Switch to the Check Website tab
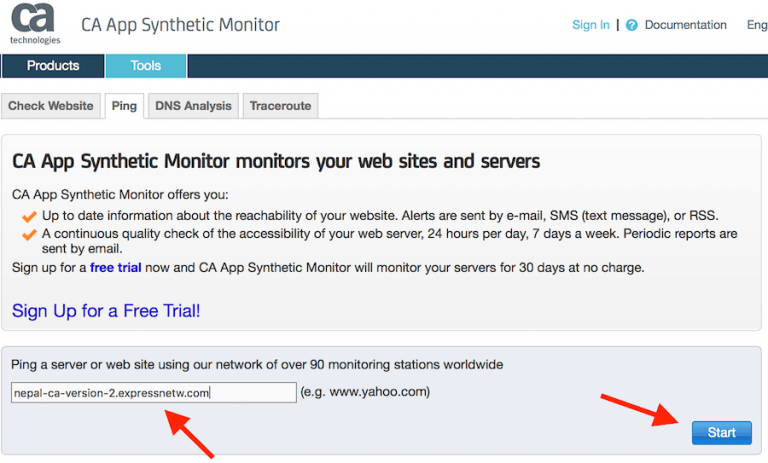 coord(50,106)
